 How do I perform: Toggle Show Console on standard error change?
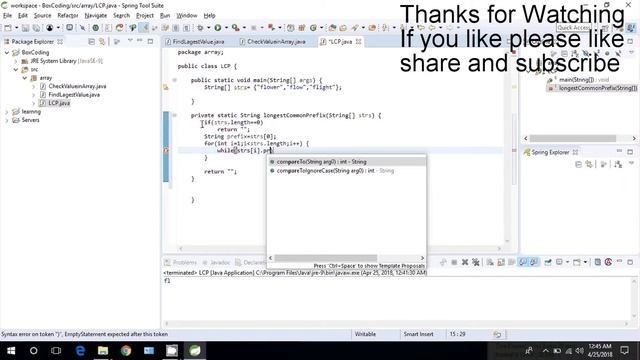[534, 262]
